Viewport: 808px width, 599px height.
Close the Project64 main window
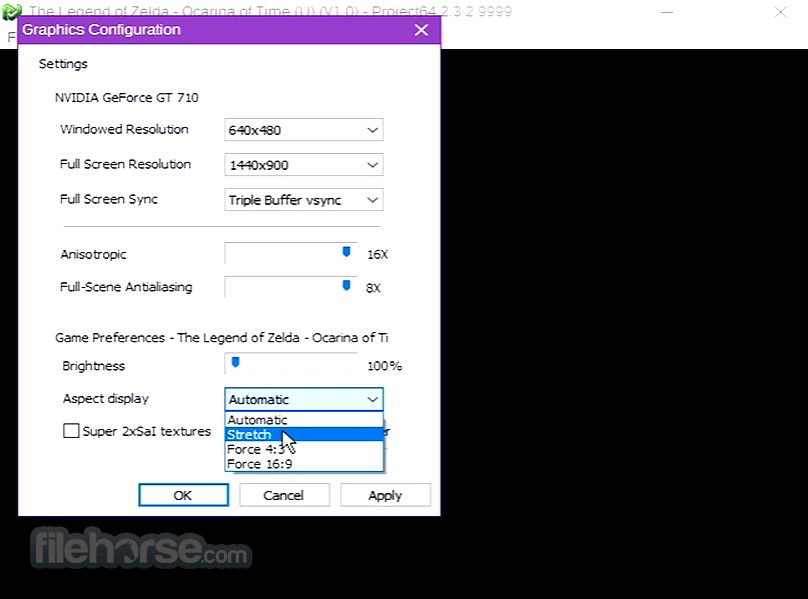781,12
